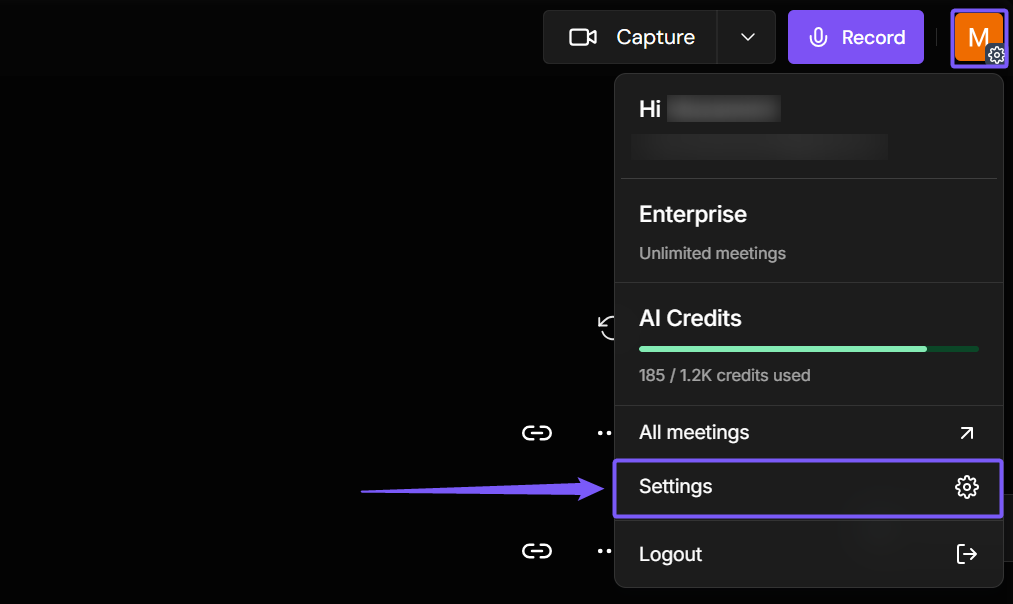This screenshot has width=1013, height=604.
Task: Choose Logout from the profile menu
Action: click(671, 554)
